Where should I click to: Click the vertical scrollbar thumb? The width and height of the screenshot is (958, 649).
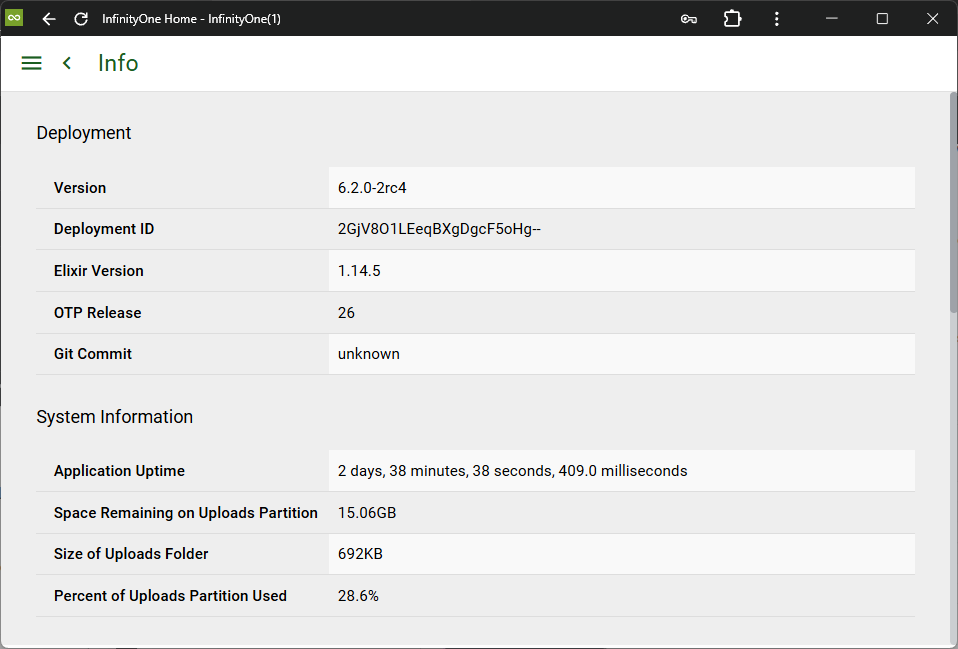pyautogui.click(x=954, y=203)
